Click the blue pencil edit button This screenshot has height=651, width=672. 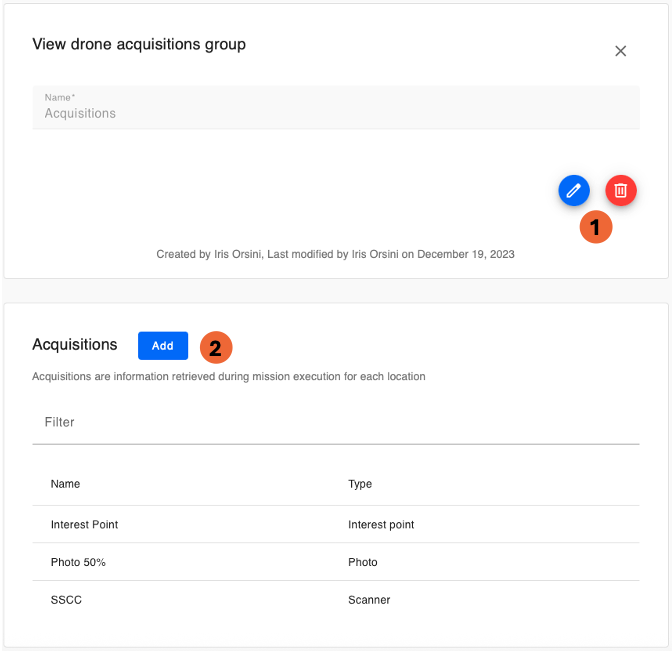tap(574, 190)
